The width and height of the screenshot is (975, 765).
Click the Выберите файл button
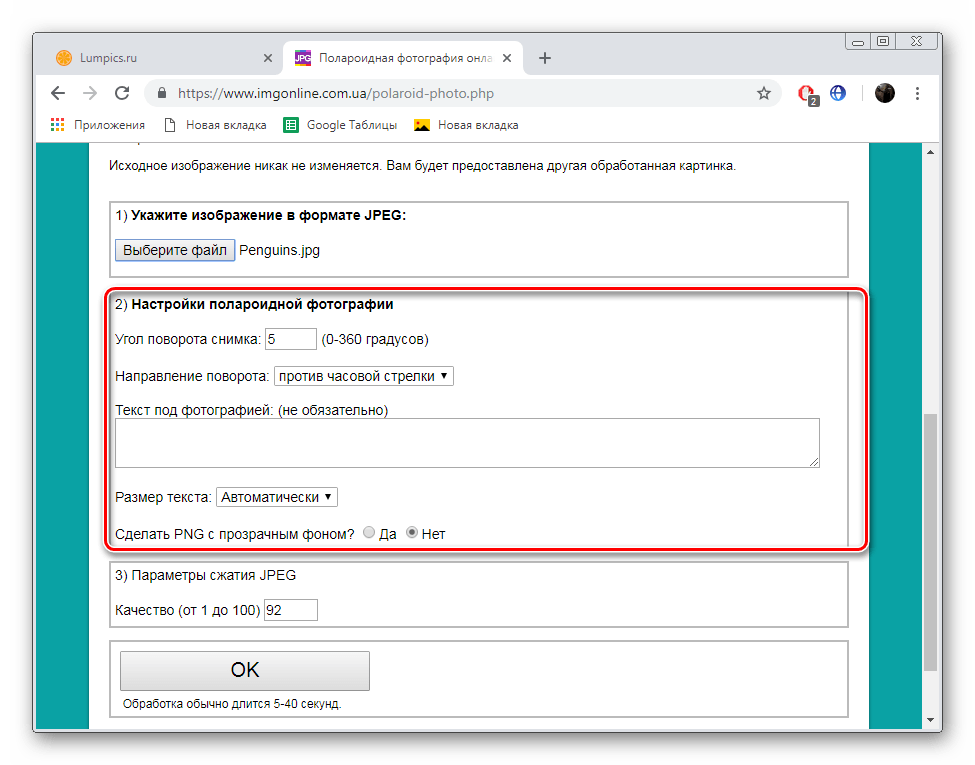tap(175, 250)
